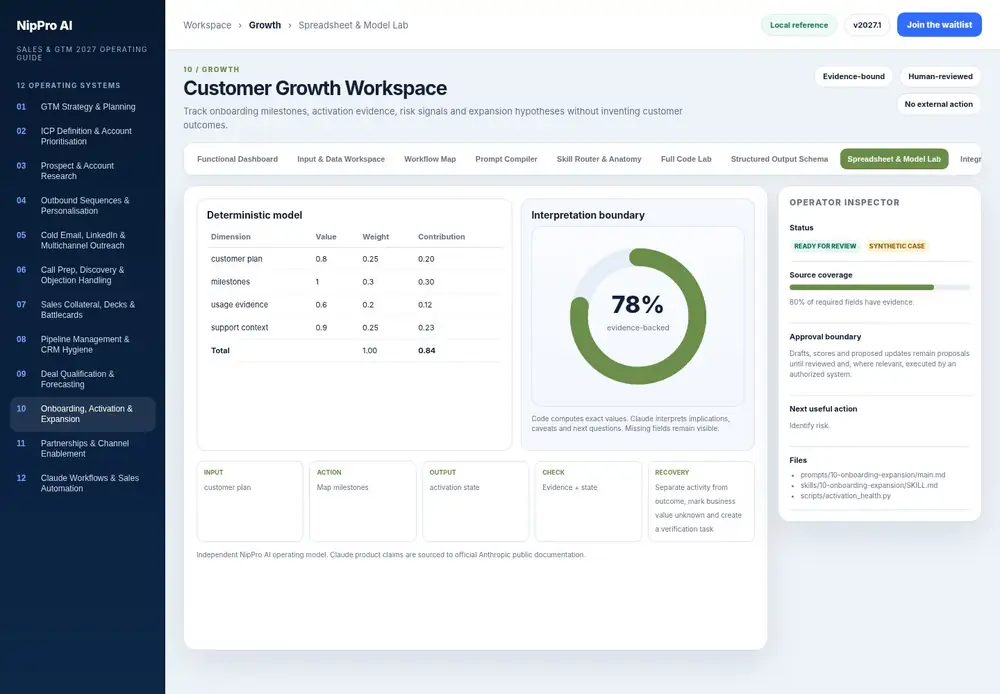Open the Workflow Map tab
This screenshot has height=694, width=1000.
(x=430, y=159)
